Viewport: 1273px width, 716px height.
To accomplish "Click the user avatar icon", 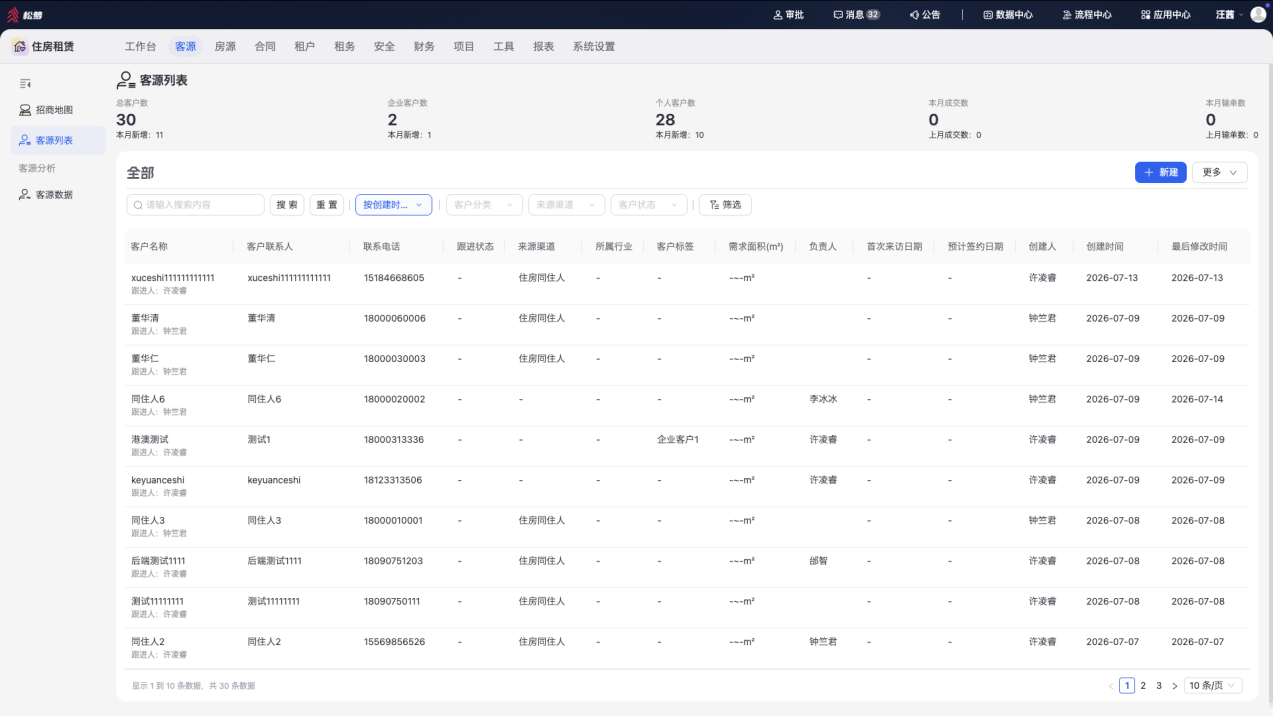I will tap(1258, 15).
